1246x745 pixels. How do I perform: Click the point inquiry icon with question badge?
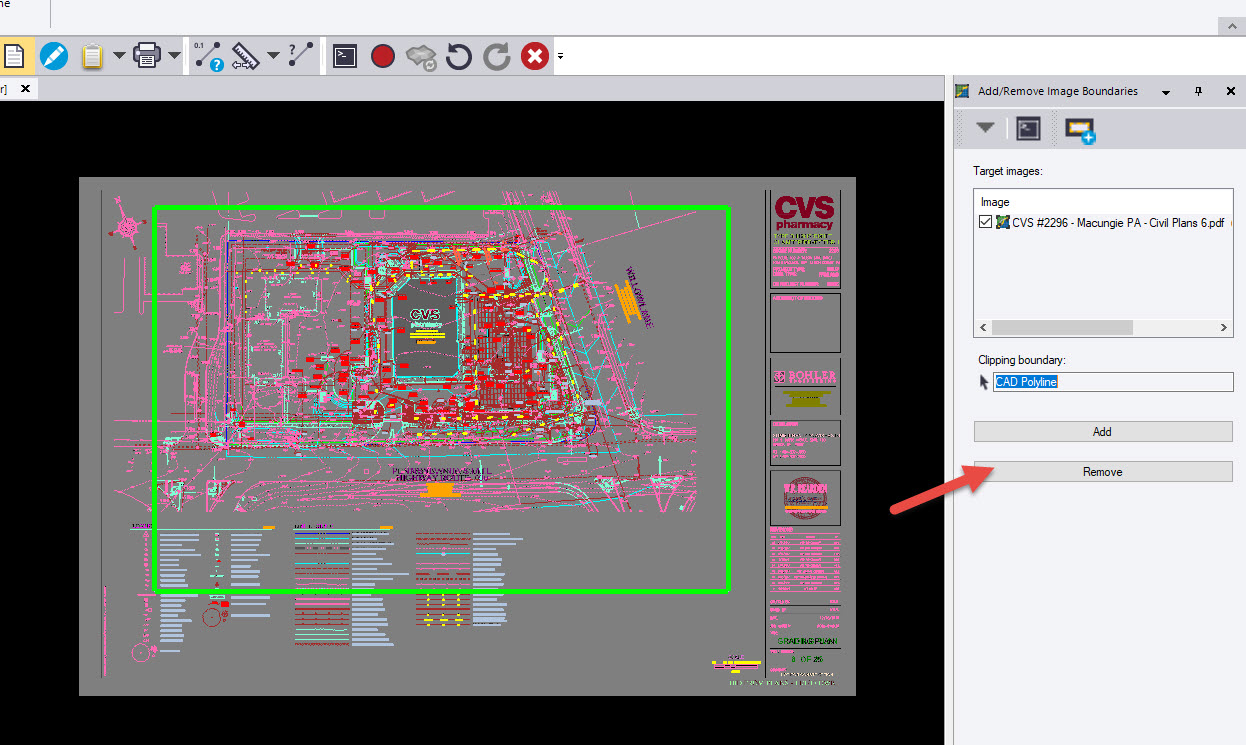(x=208, y=56)
